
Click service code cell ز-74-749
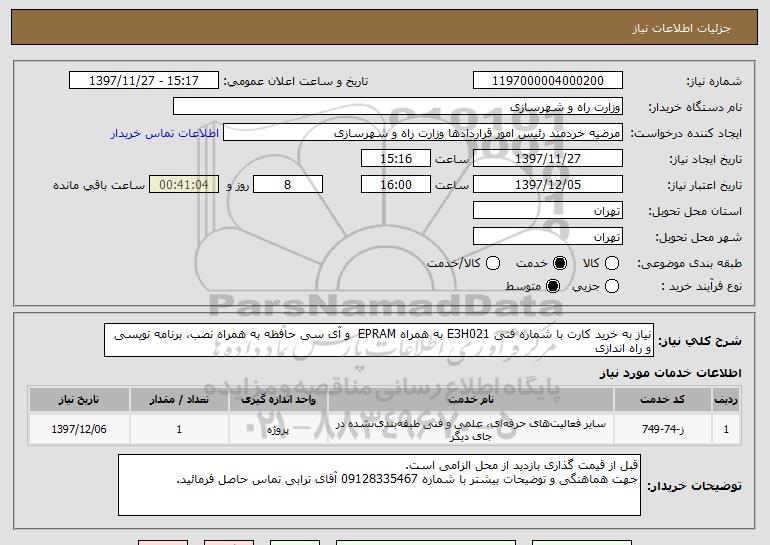(662, 429)
